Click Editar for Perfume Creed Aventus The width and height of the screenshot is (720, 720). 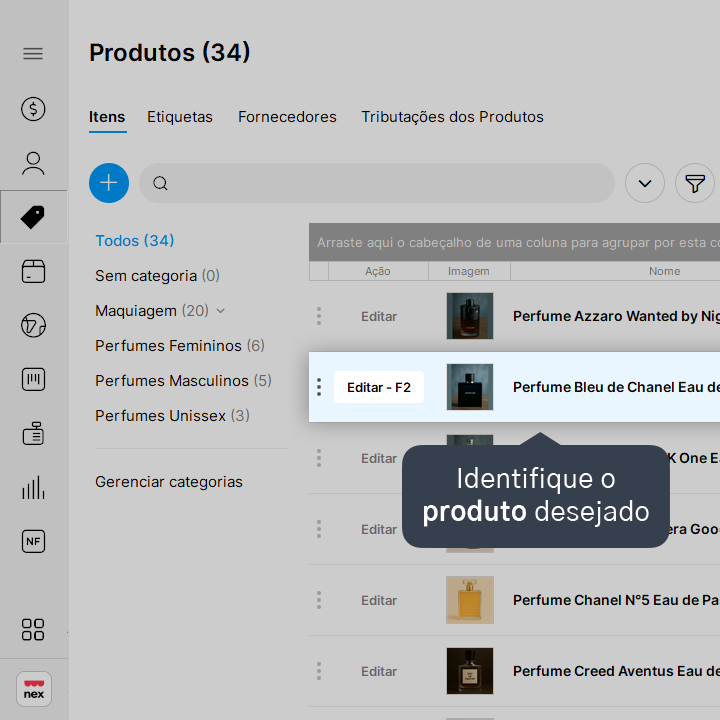point(379,671)
